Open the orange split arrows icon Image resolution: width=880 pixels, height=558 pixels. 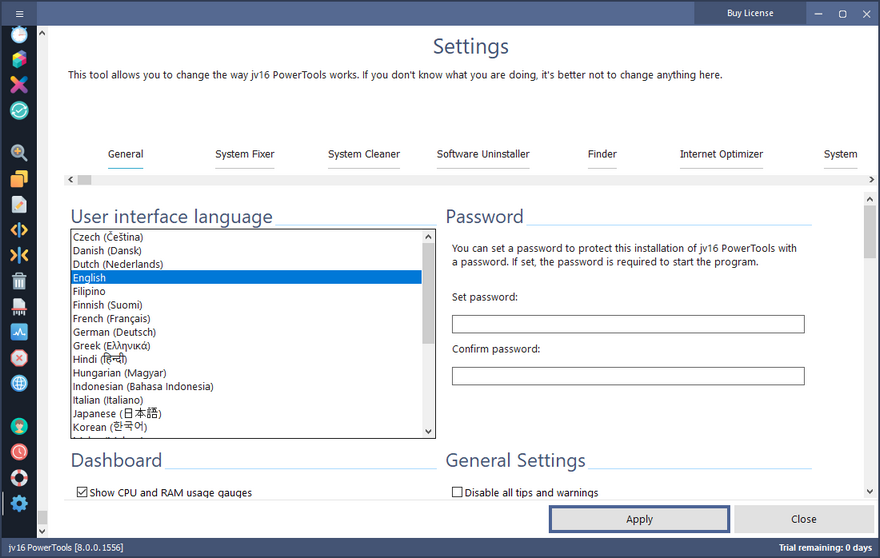(x=19, y=230)
